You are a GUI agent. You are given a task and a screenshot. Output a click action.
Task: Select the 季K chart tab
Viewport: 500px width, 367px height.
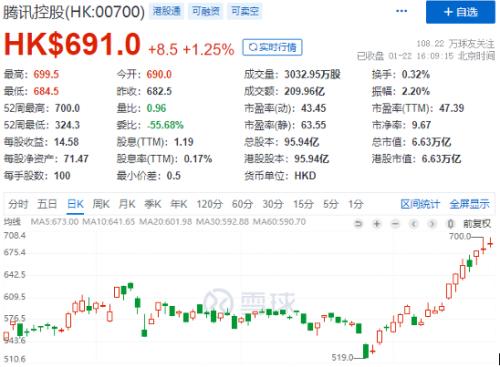point(153,204)
